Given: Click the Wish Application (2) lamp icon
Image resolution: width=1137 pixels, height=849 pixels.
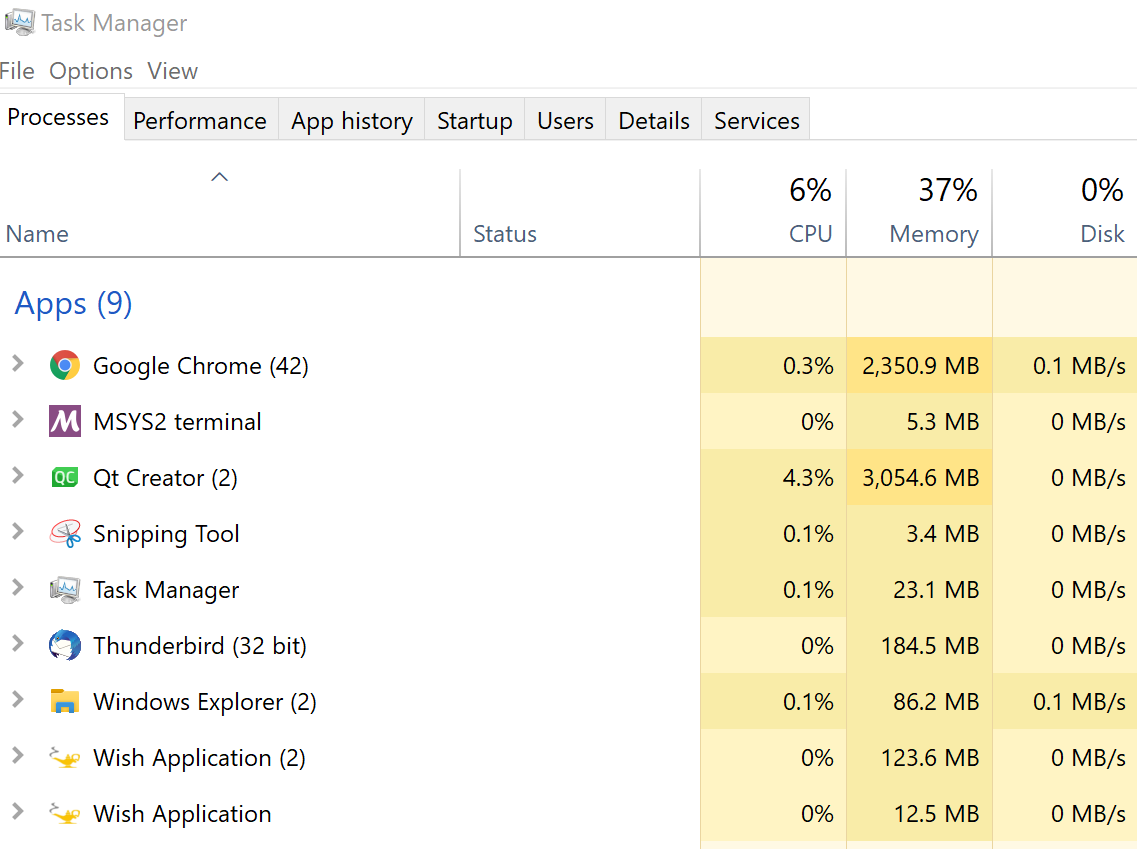Looking at the screenshot, I should pos(65,758).
